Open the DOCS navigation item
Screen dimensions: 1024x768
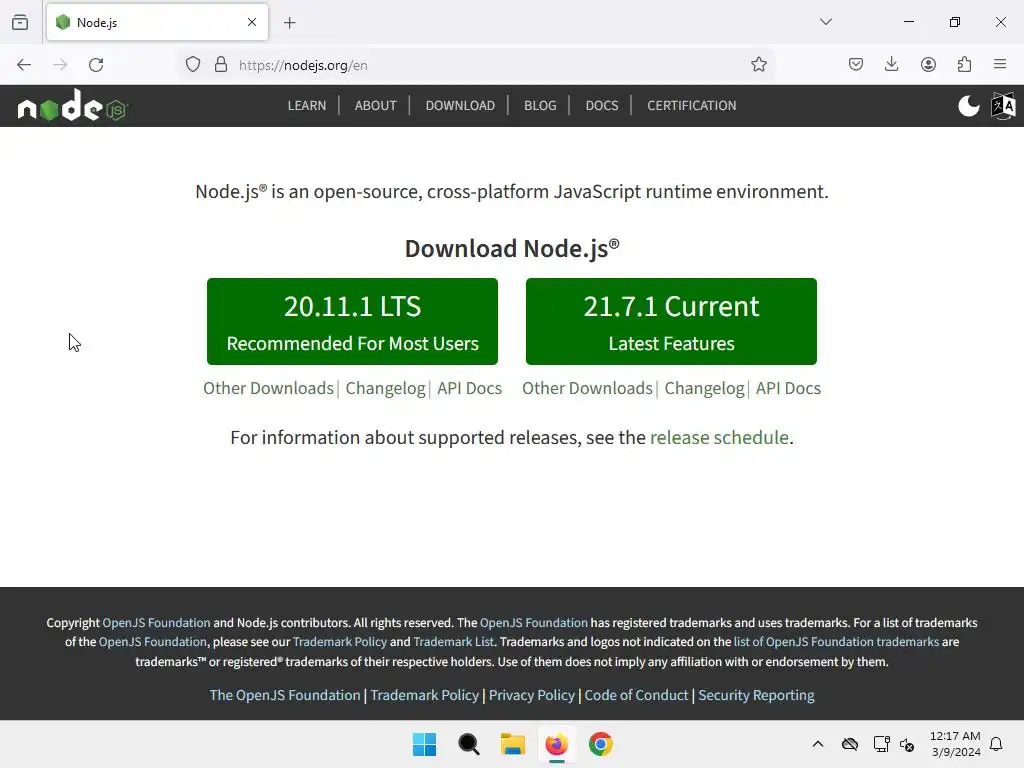coord(602,106)
